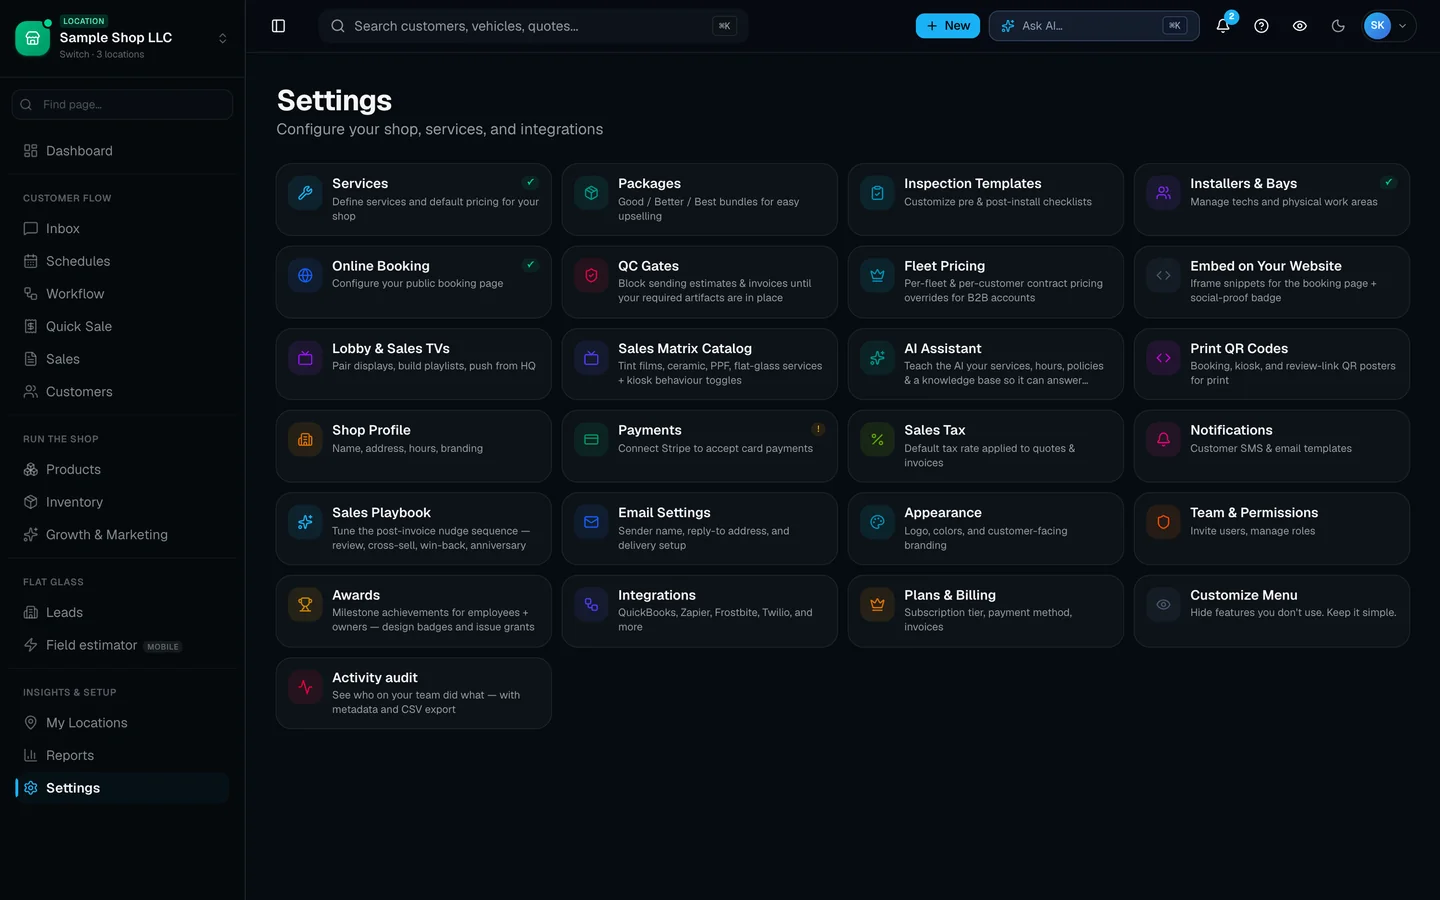
Task: Focus the Search customers, vehicles, quotes field
Action: [533, 26]
